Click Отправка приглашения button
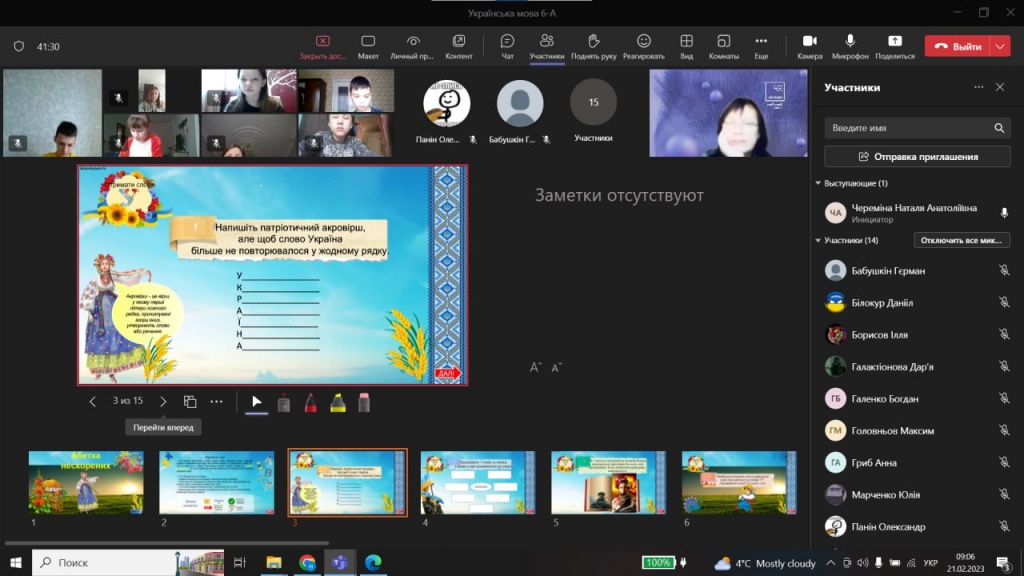 [917, 157]
